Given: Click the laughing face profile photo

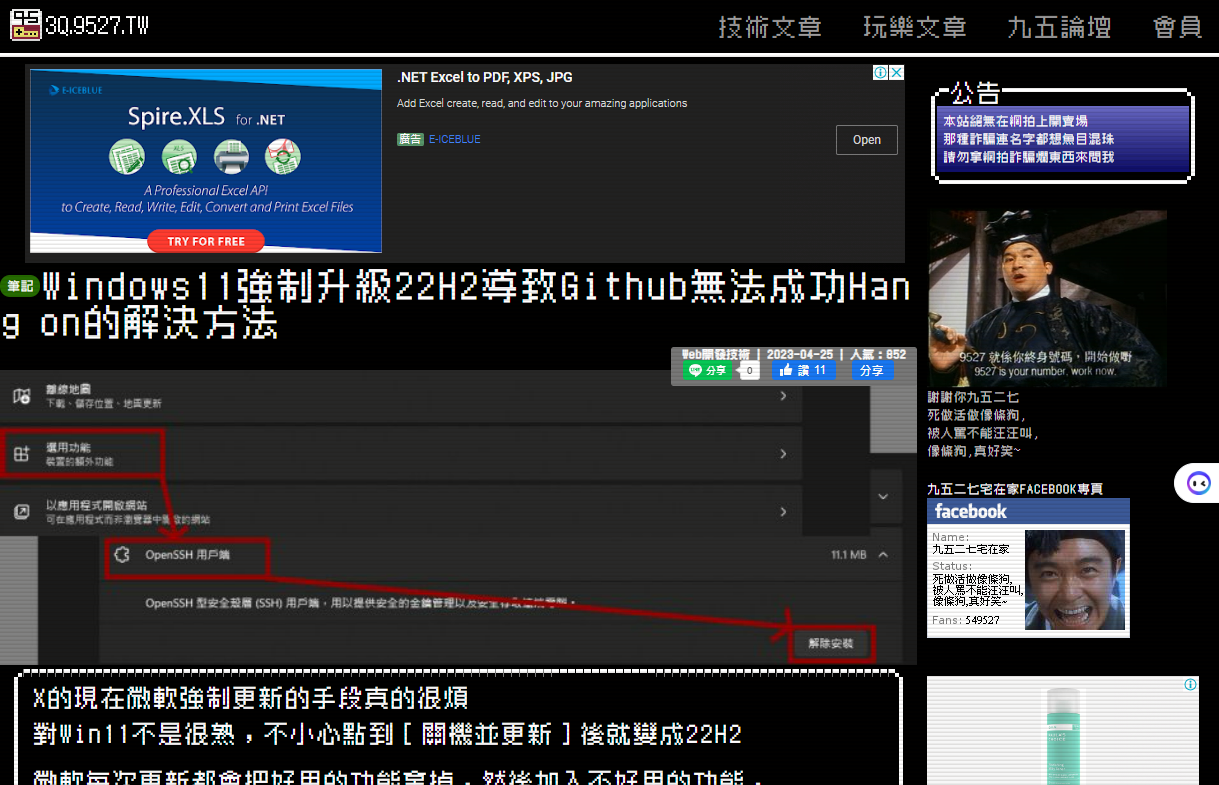Looking at the screenshot, I should (1075, 580).
